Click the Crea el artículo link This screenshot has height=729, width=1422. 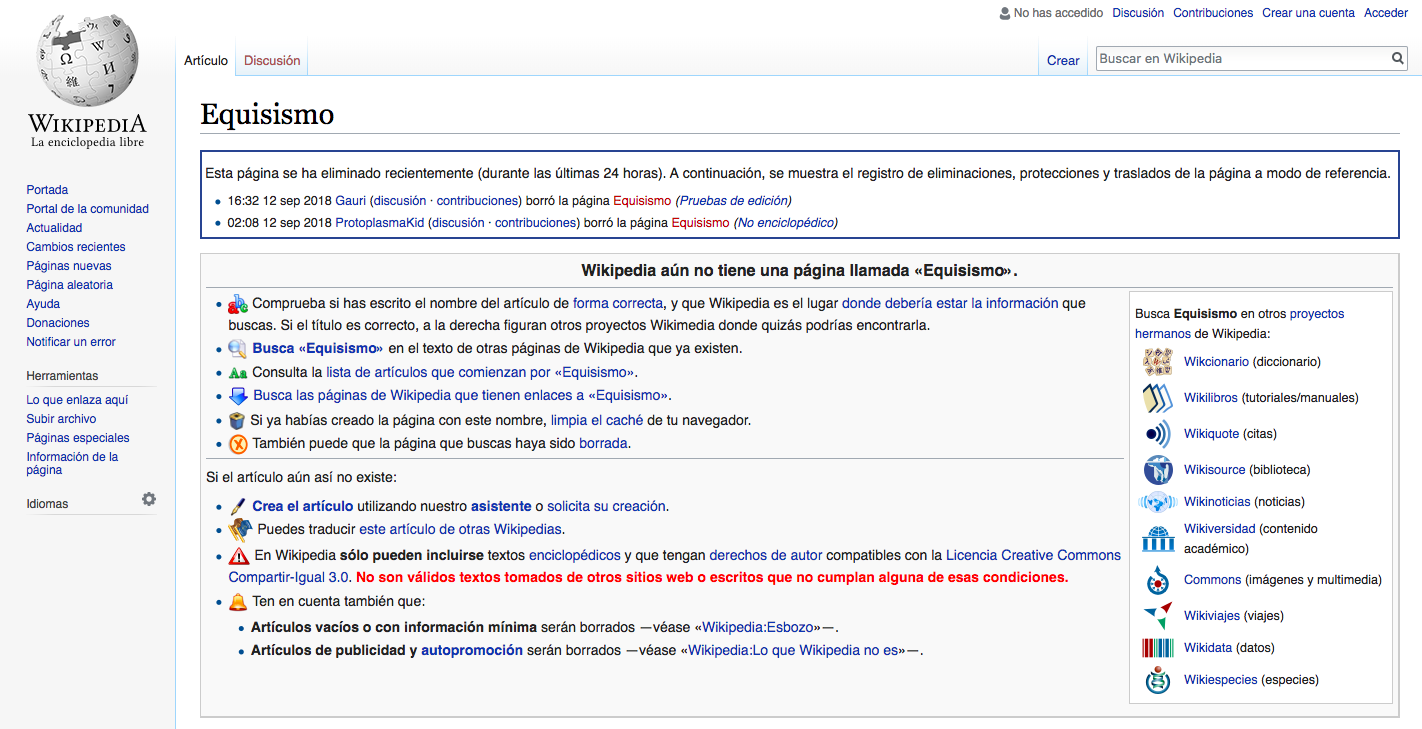[x=303, y=506]
